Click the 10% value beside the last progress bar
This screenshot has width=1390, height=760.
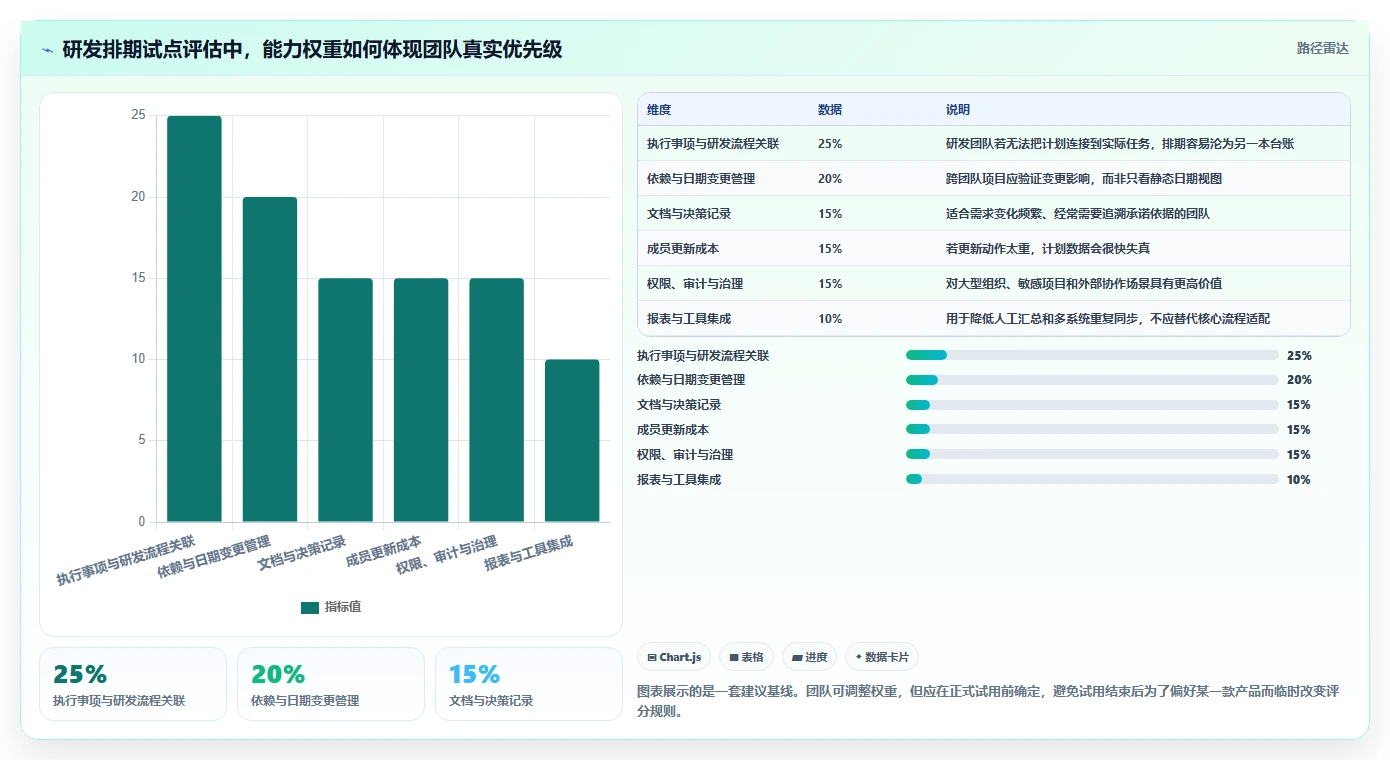coord(1299,480)
